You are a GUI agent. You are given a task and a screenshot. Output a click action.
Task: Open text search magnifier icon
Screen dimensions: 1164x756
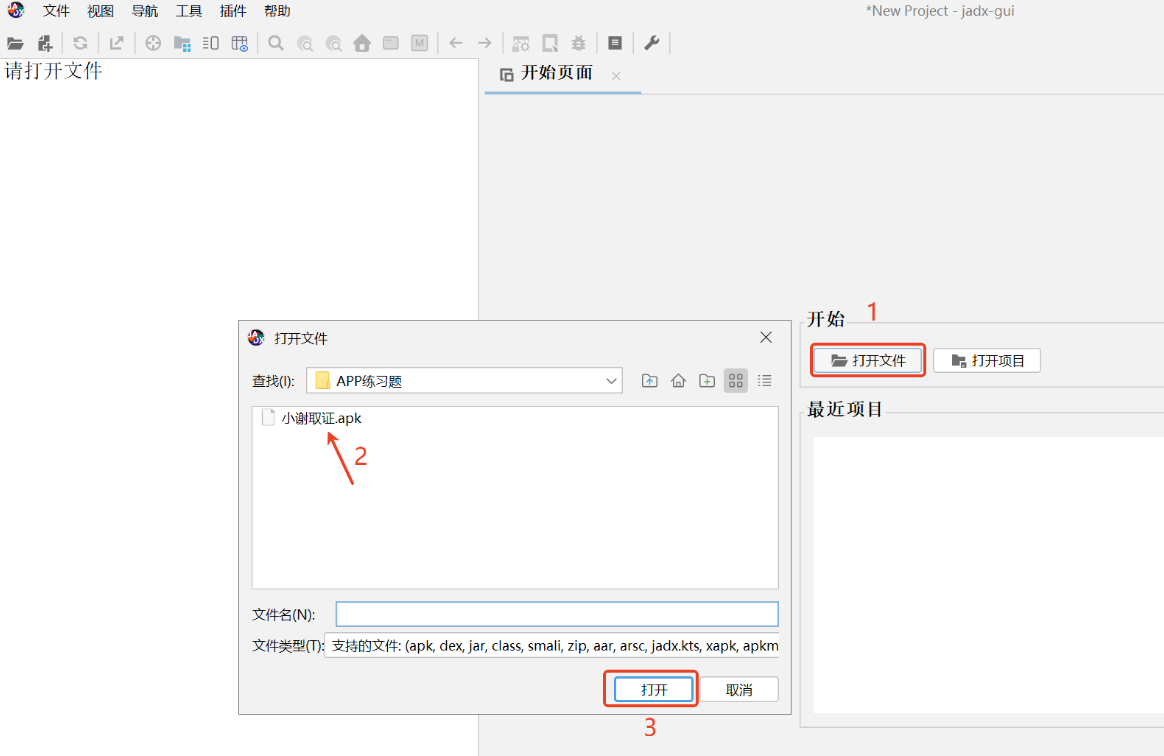(275, 43)
